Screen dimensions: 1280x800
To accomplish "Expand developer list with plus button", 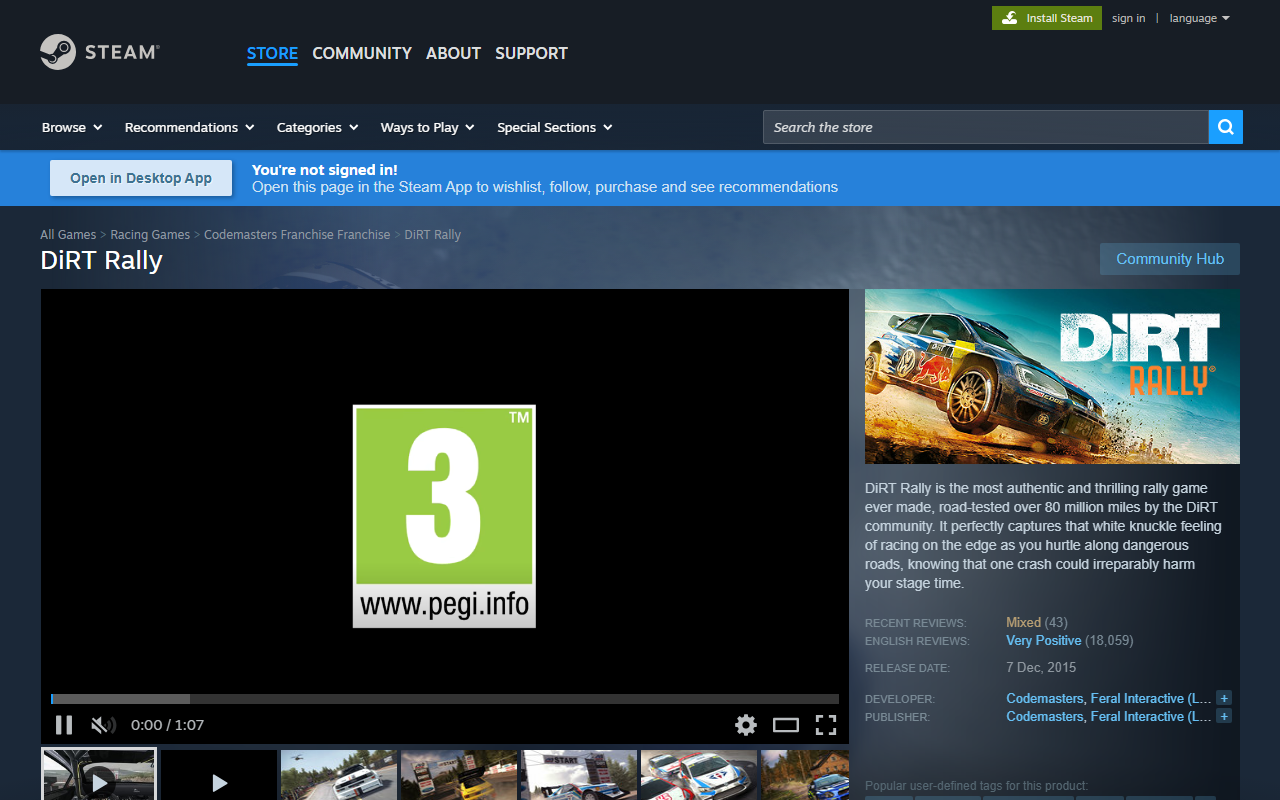I will [1224, 698].
